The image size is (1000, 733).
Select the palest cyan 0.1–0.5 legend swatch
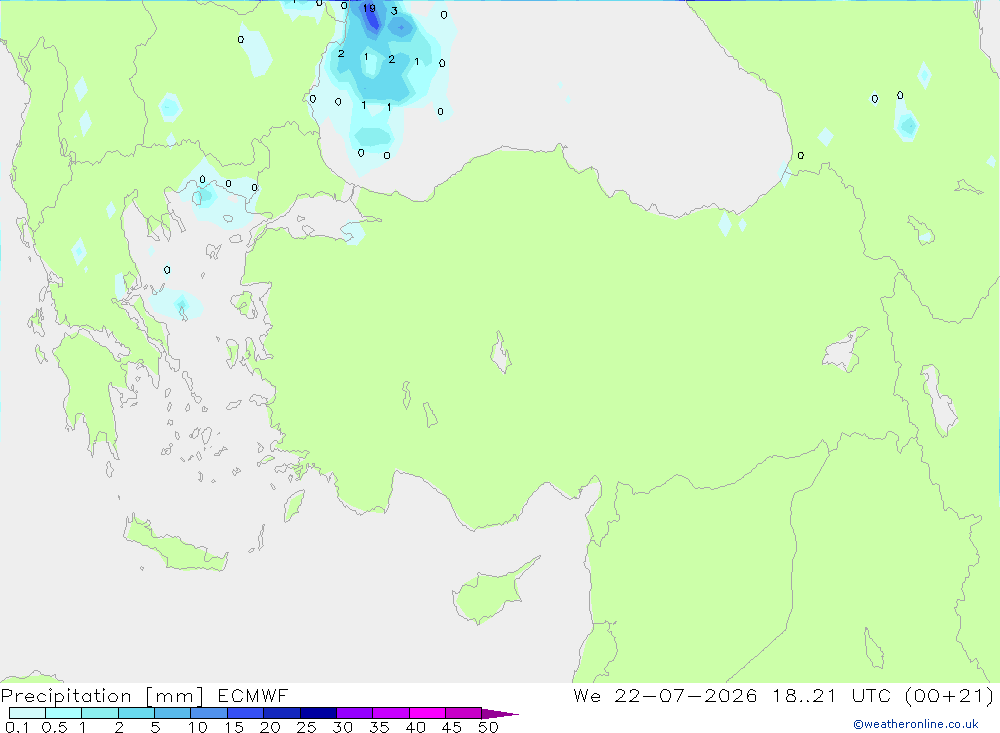point(27,713)
